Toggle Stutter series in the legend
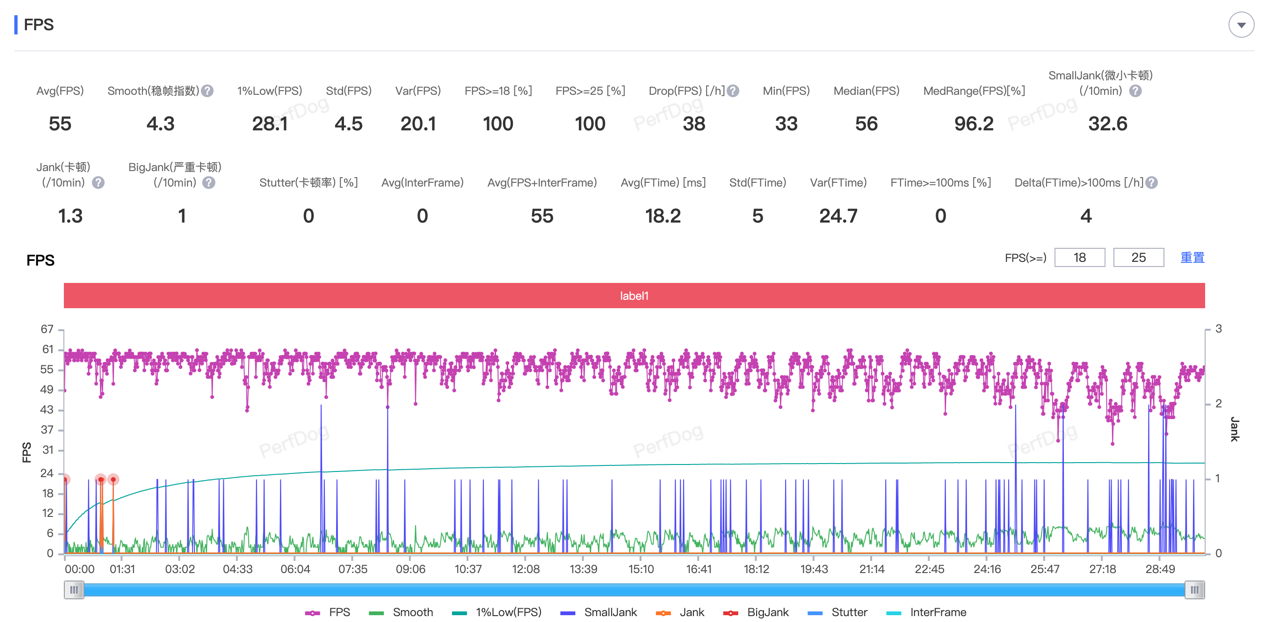The image size is (1269, 622). [837, 612]
